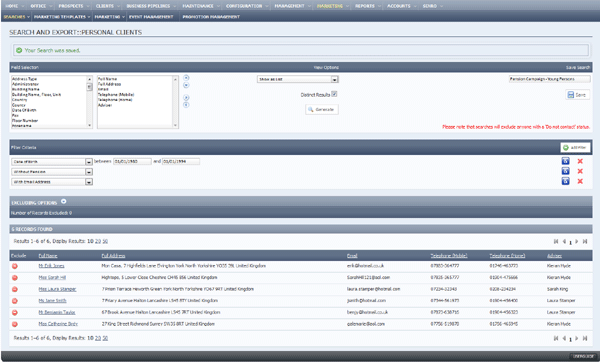Open the Configuration menu

point(246,6)
